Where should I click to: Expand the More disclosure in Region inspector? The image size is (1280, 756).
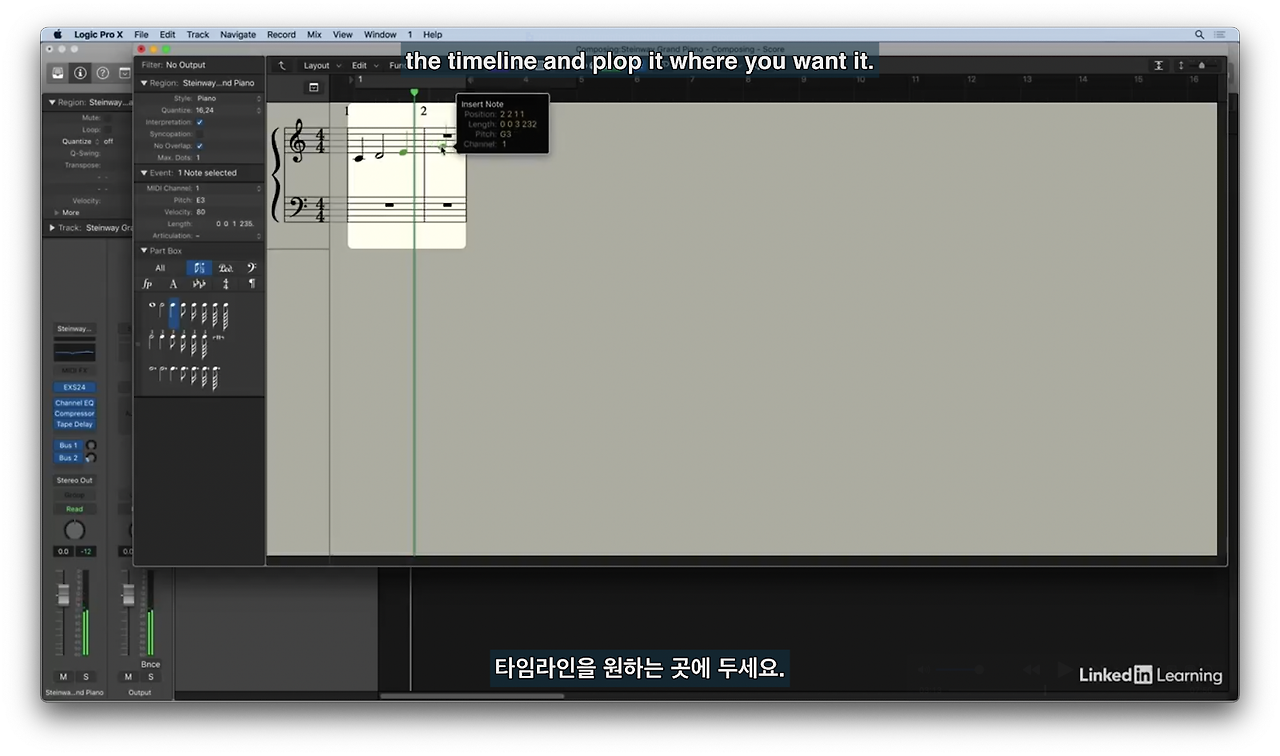pyautogui.click(x=56, y=213)
